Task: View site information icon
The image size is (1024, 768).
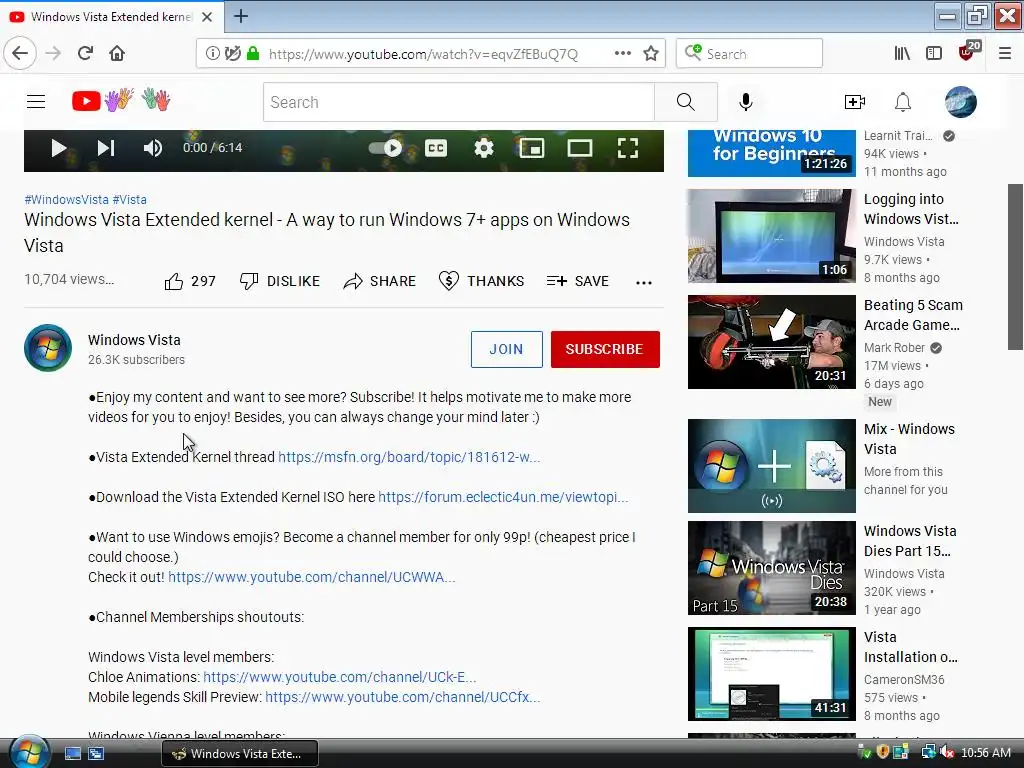Action: click(x=213, y=54)
